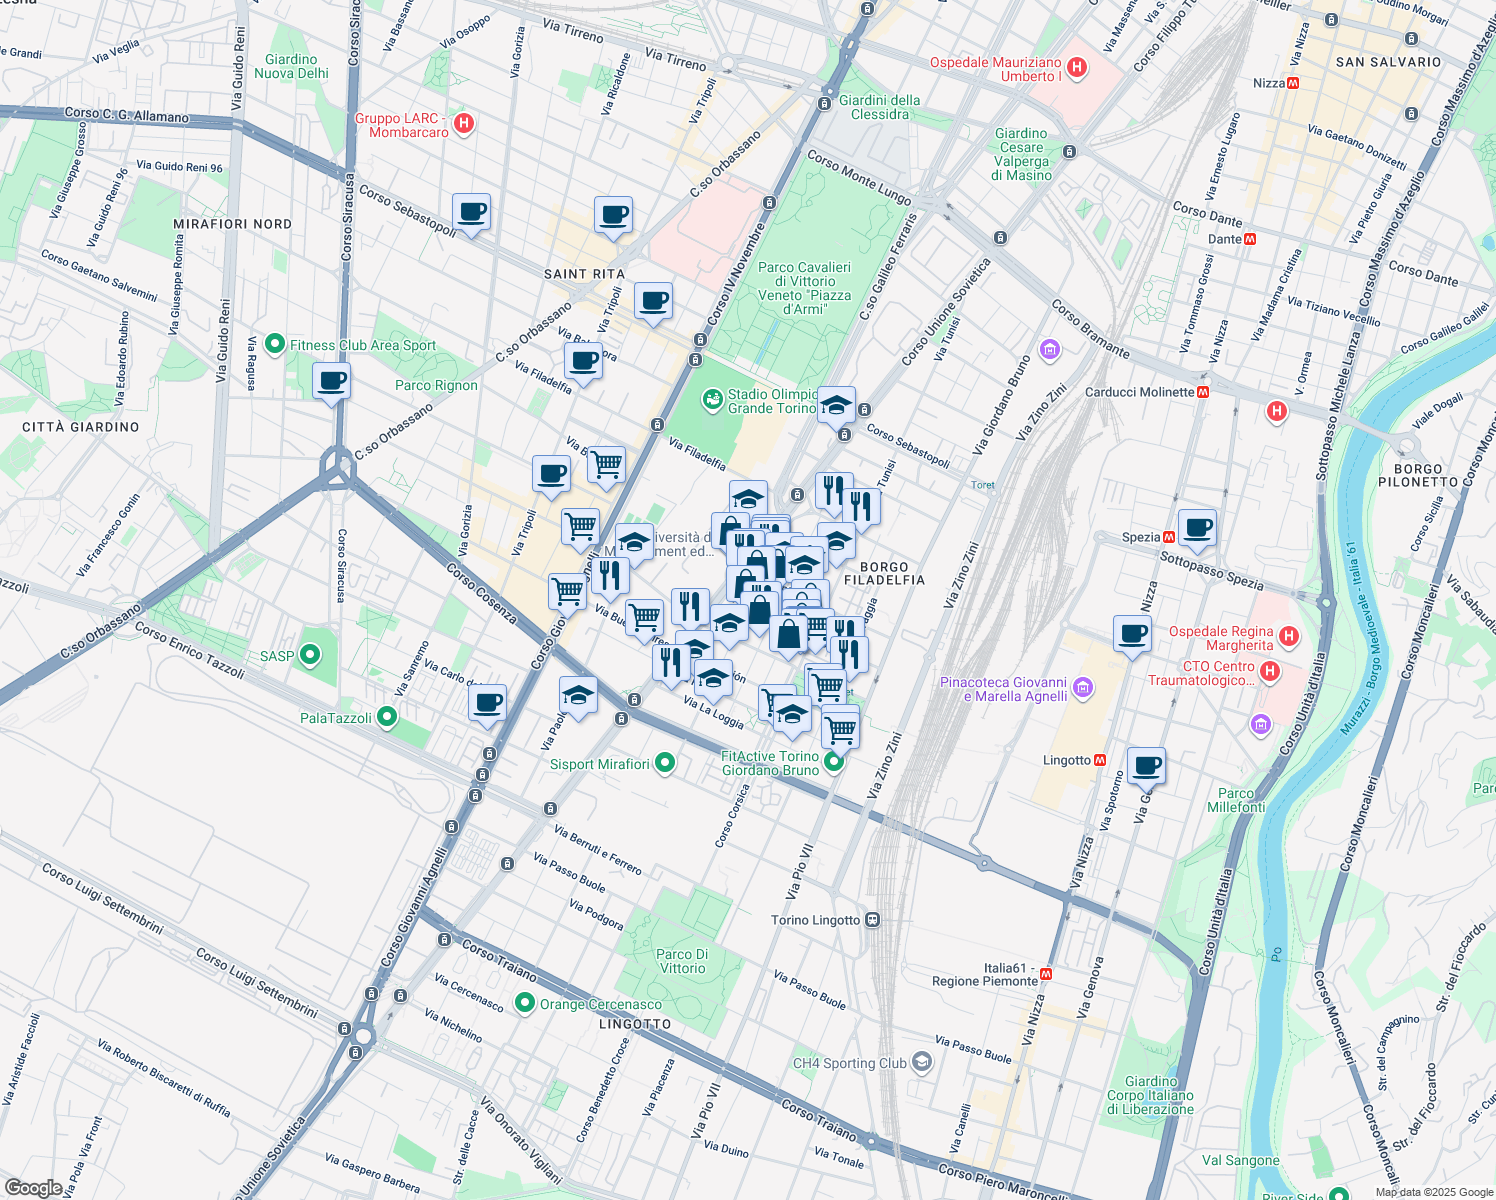This screenshot has width=1496, height=1200.
Task: Click the museum icon for Pinacoteca Giovanni e Marella Agnelli
Action: (x=1082, y=689)
